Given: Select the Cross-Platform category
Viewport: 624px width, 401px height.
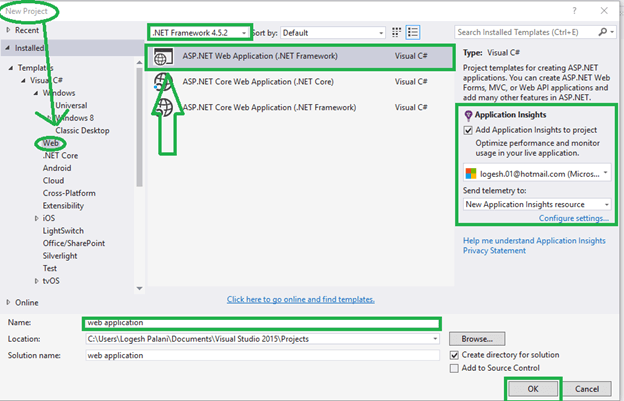Looking at the screenshot, I should pos(69,193).
